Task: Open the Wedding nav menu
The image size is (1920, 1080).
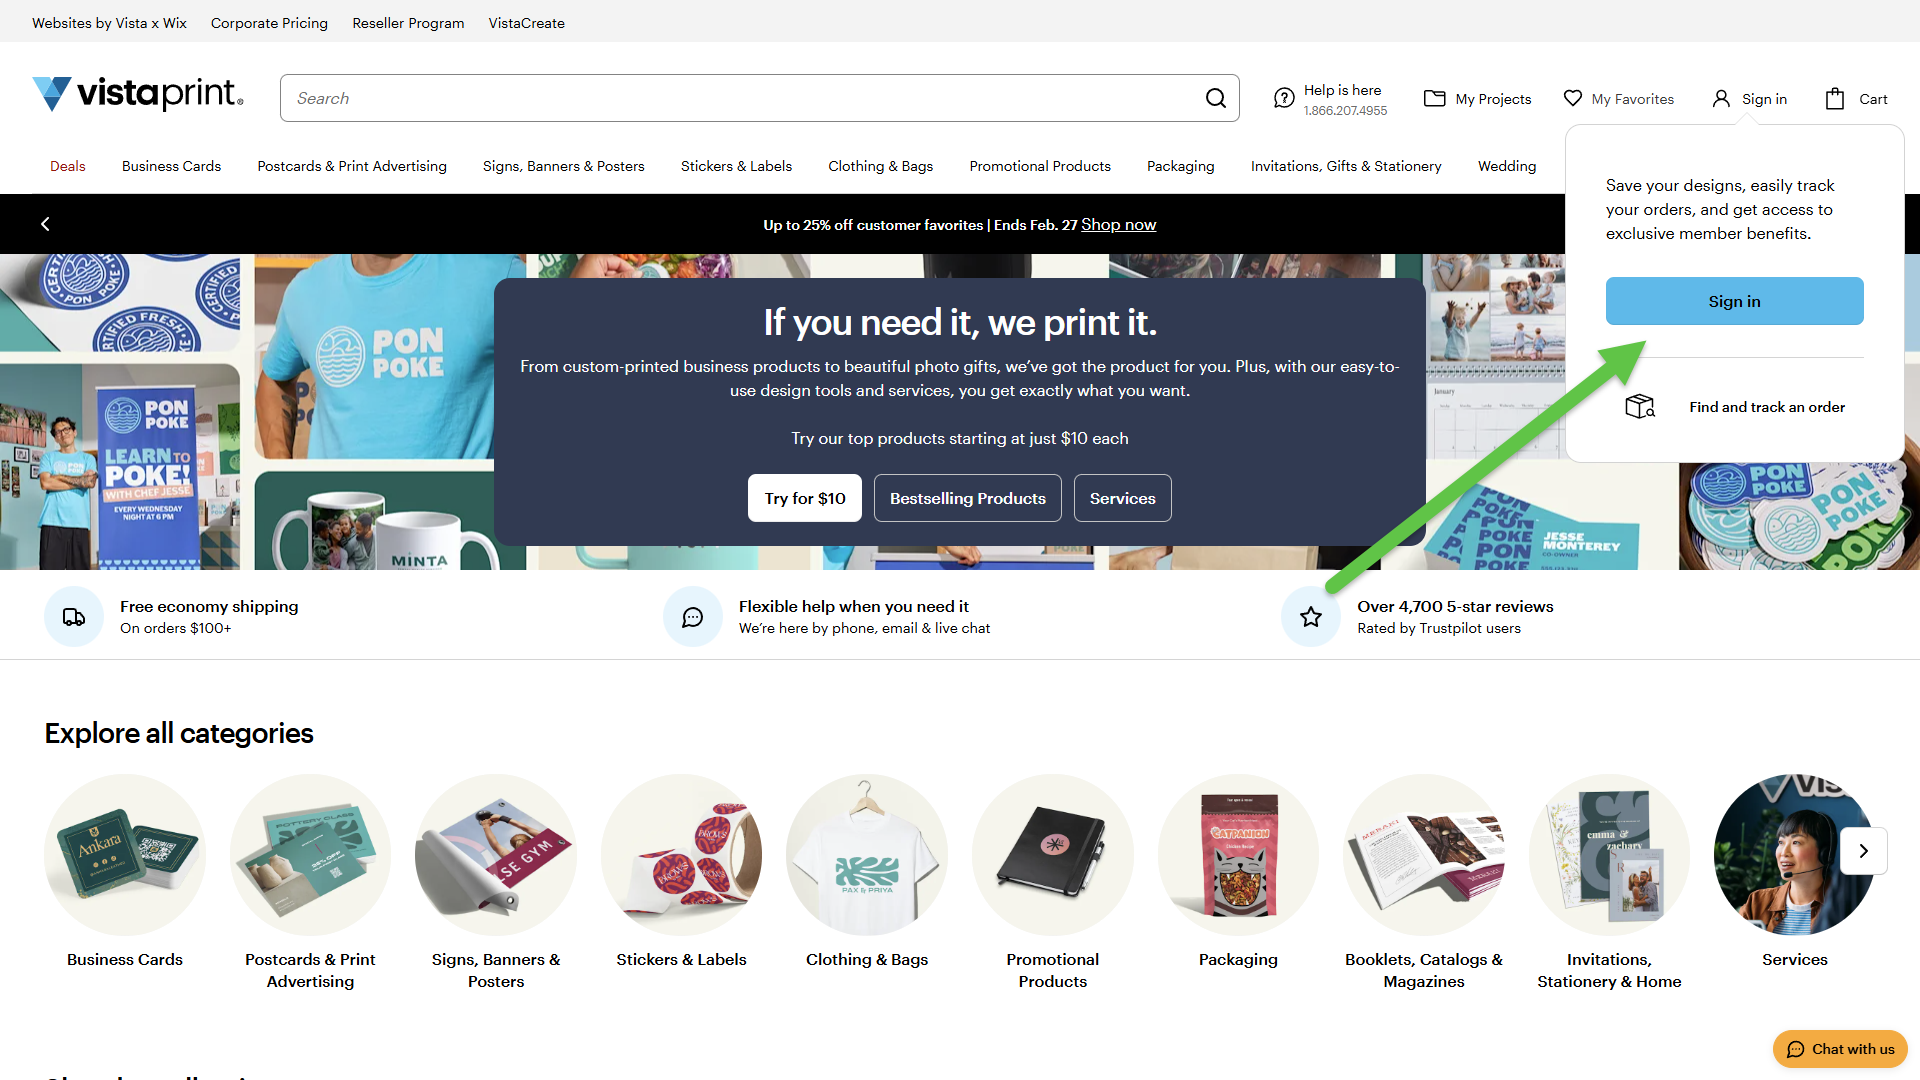Action: click(x=1507, y=166)
